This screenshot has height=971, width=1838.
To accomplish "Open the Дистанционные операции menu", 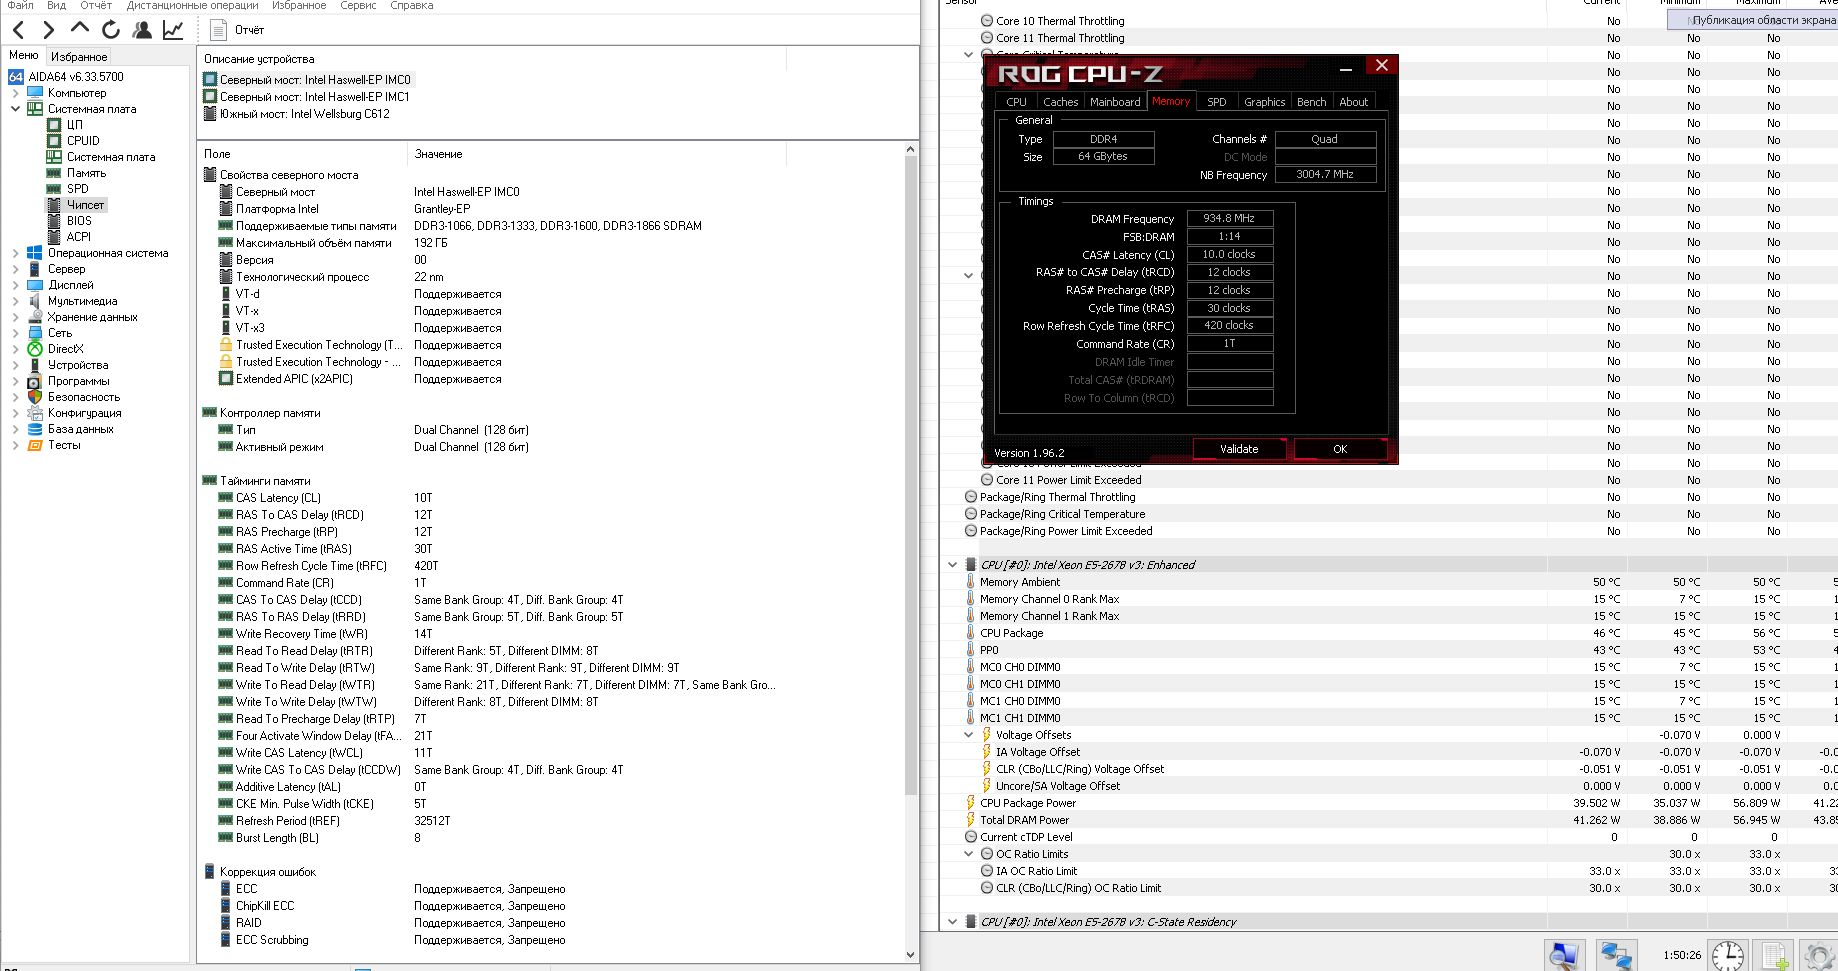I will (193, 5).
